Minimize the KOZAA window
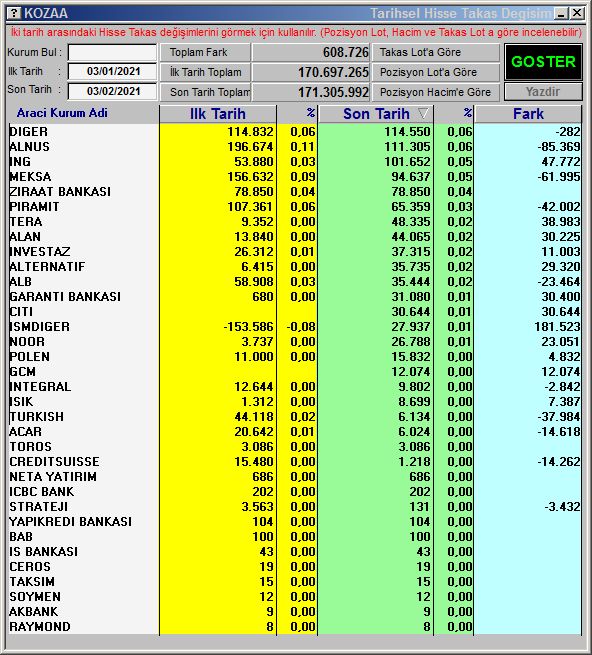592x655 pixels. (561, 13)
